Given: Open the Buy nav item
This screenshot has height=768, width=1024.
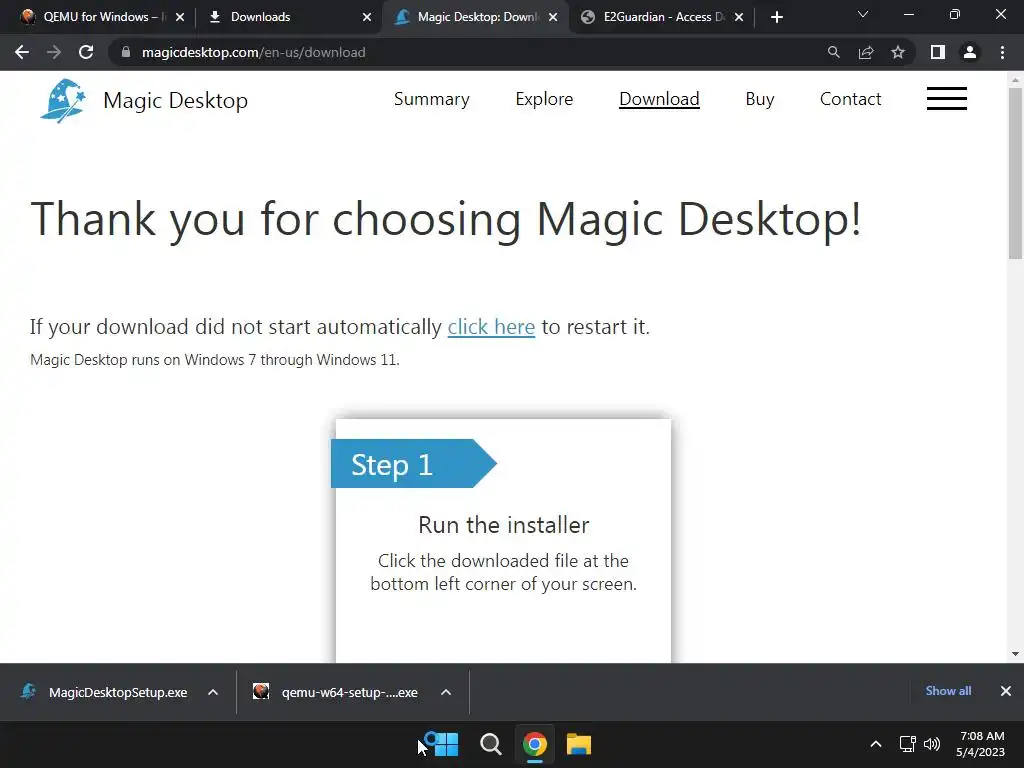Looking at the screenshot, I should click(760, 99).
